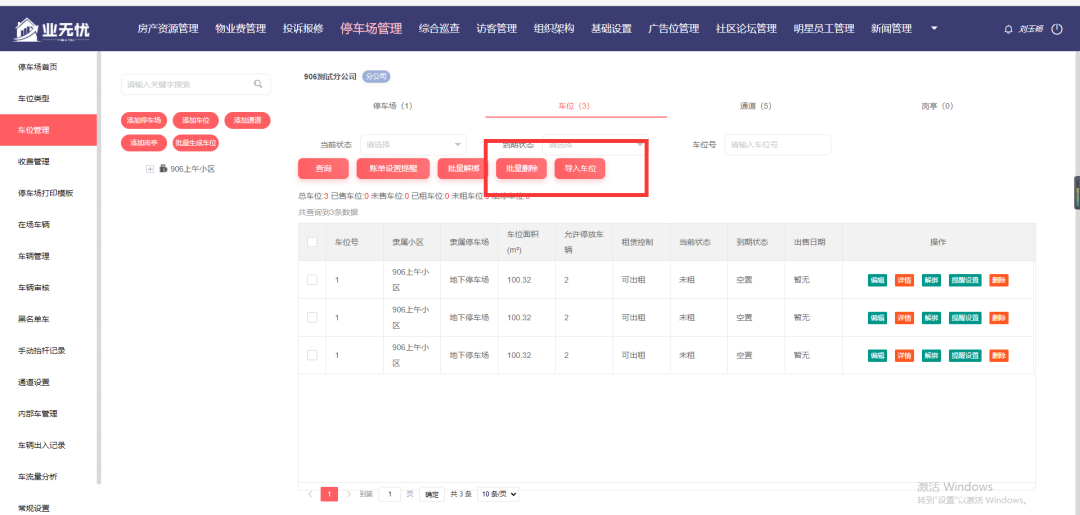The width and height of the screenshot is (1080, 515).
Task: Switch to the 车位（3）tab
Action: coord(574,106)
